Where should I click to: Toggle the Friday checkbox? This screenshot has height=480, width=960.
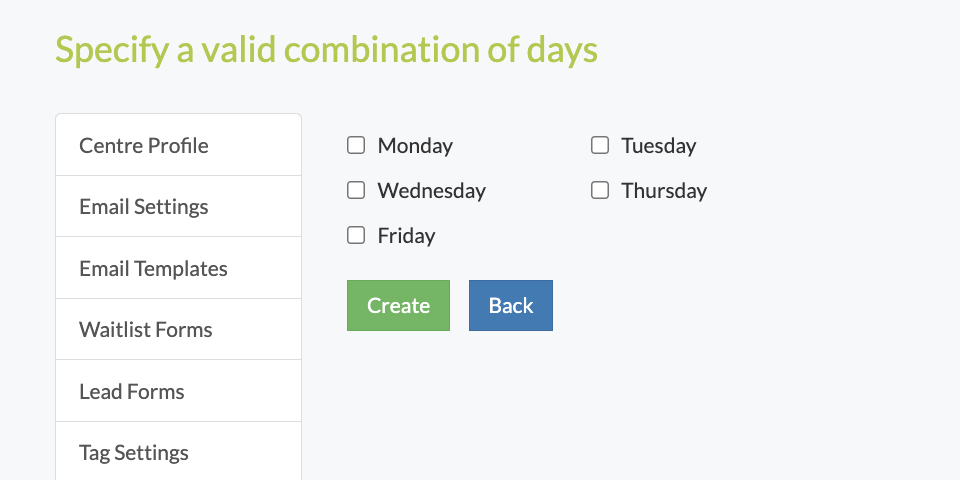[356, 235]
